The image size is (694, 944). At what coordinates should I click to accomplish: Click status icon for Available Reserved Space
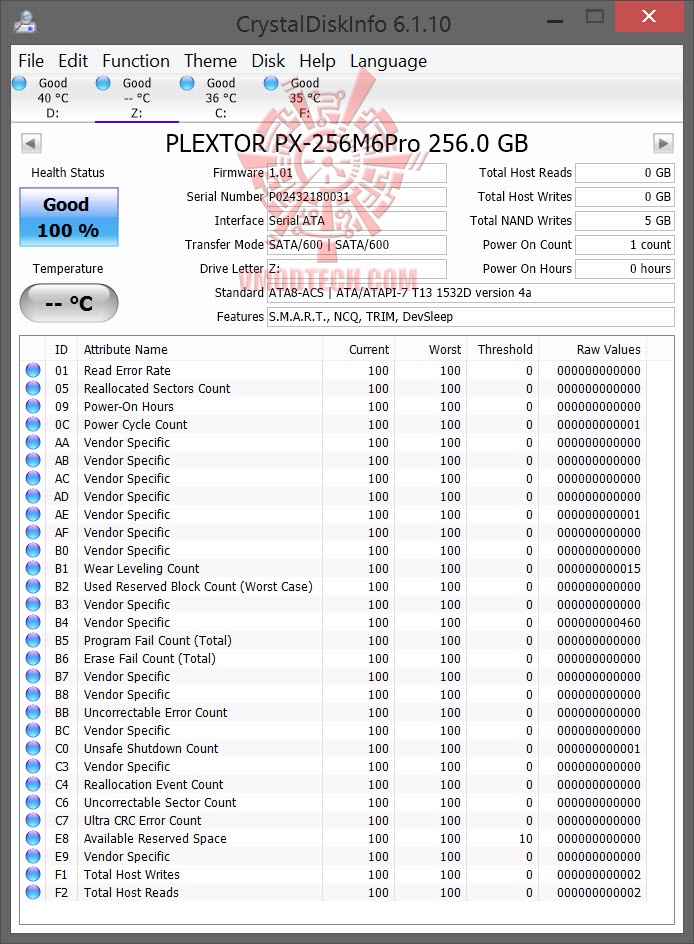(33, 839)
